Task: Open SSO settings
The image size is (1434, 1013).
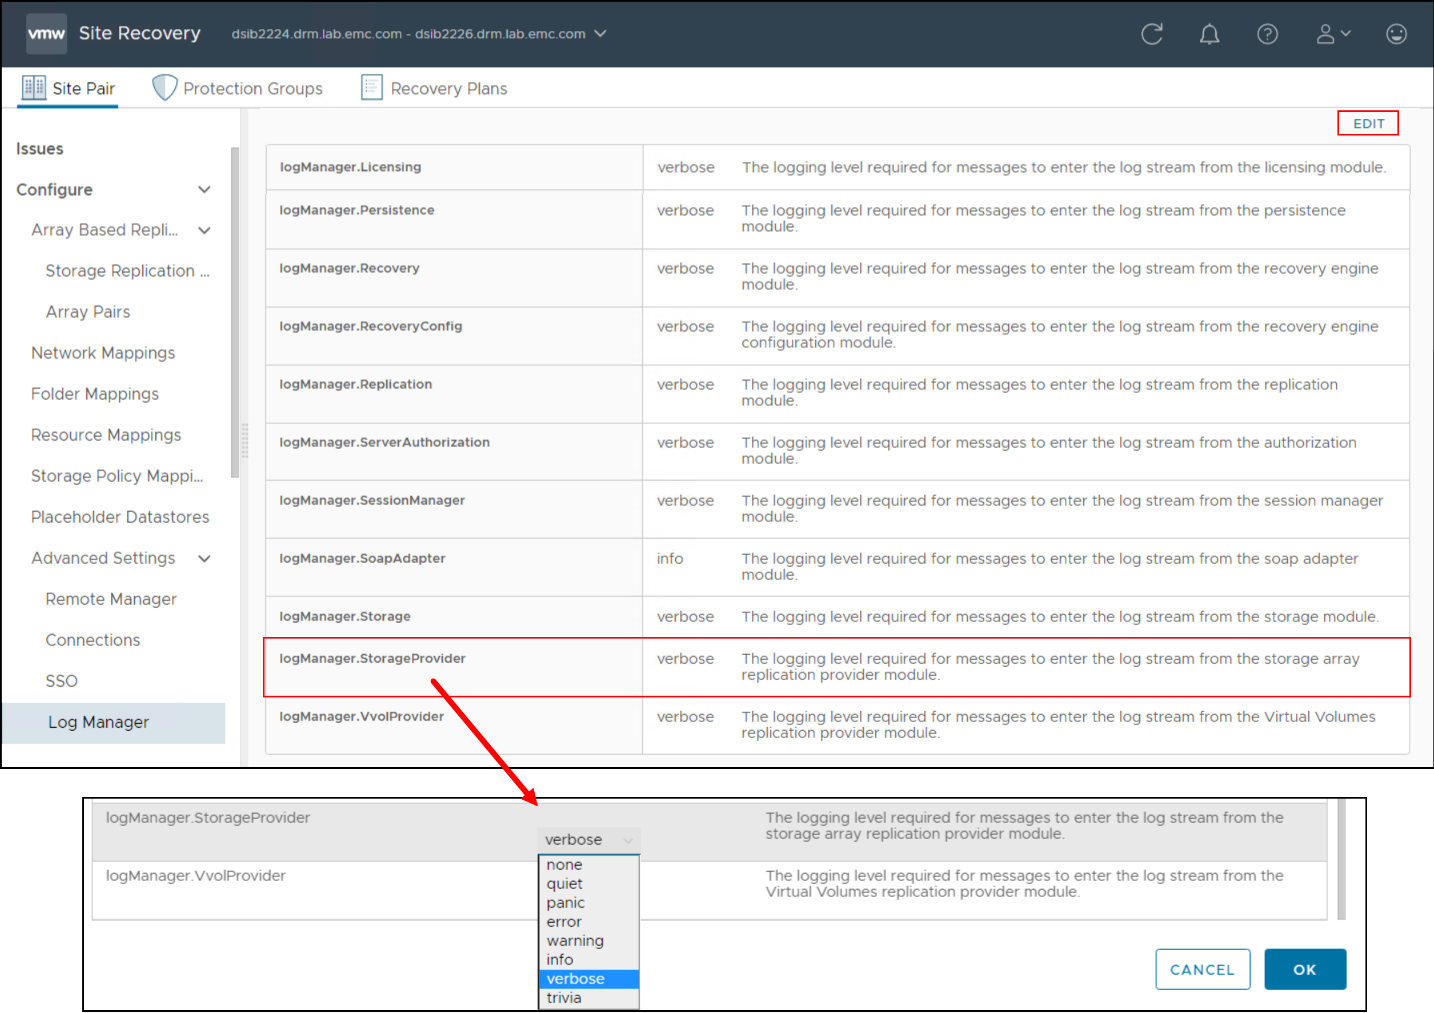Action: [x=61, y=681]
